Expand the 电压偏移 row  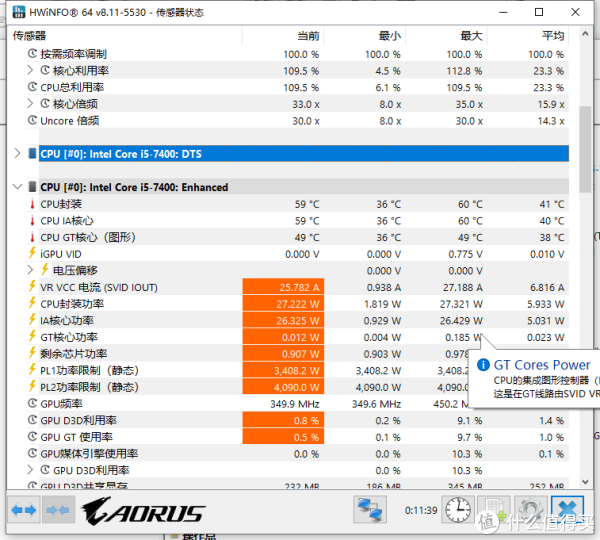[x=30, y=270]
